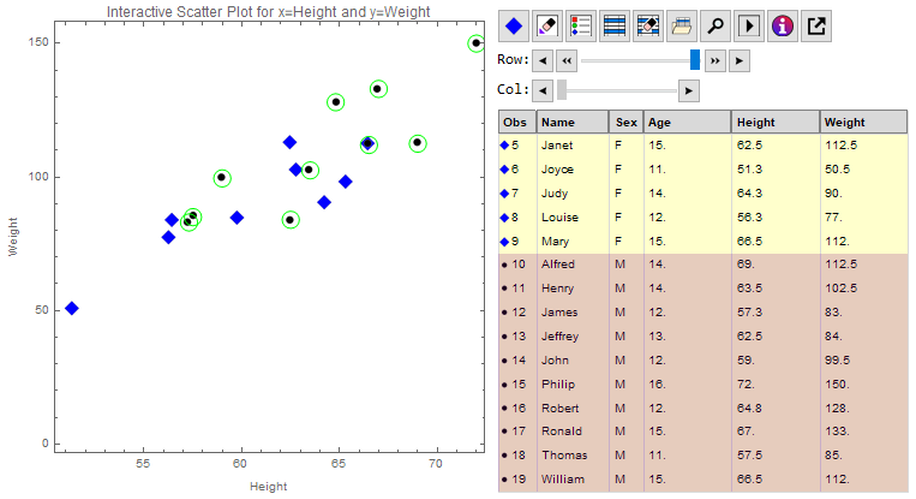The image size is (916, 499).
Task: Click the blue diamond marker beside Obs 5
Action: 505,145
